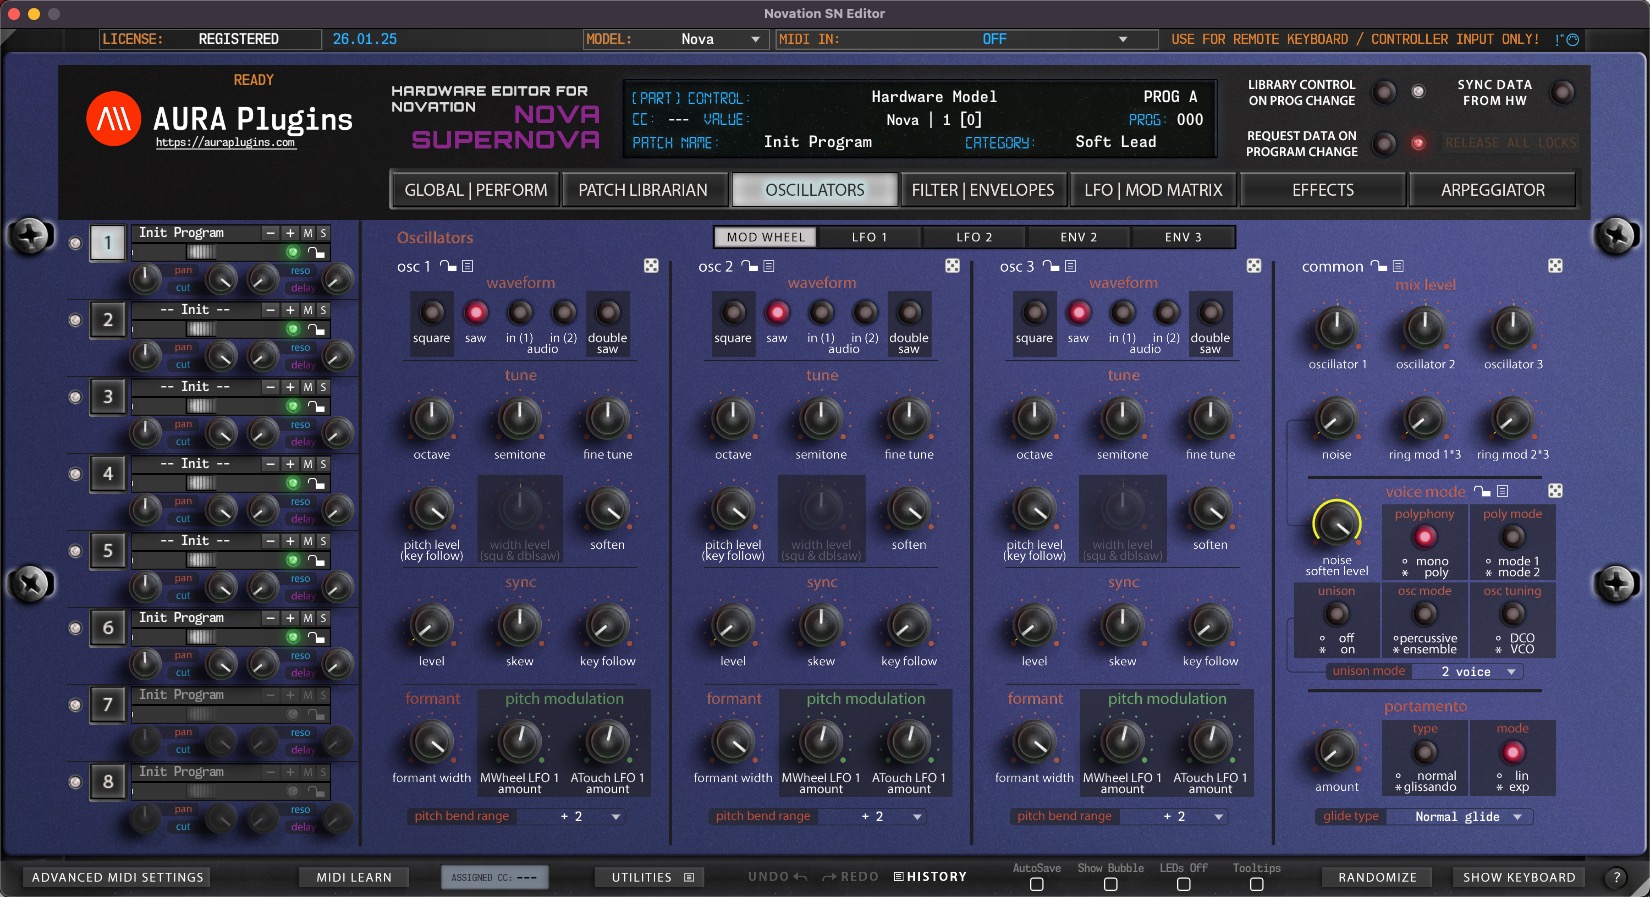The height and width of the screenshot is (897, 1650).
Task: Click the lock icon next to osc 2
Action: [750, 266]
